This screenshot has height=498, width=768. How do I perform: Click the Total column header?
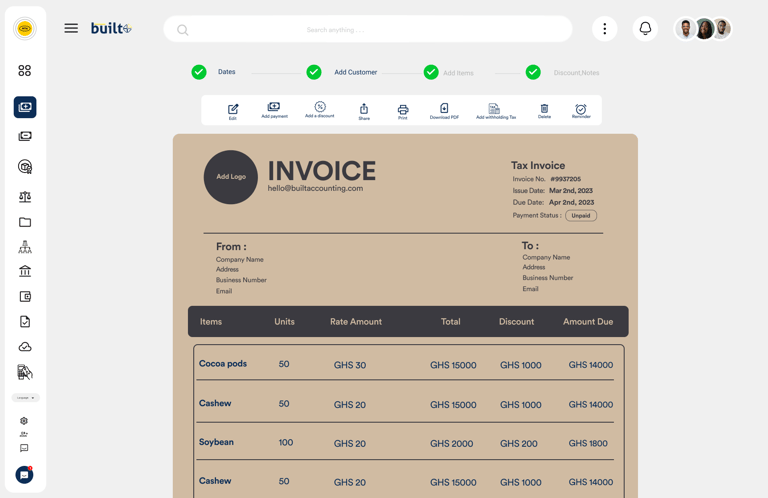(x=450, y=322)
